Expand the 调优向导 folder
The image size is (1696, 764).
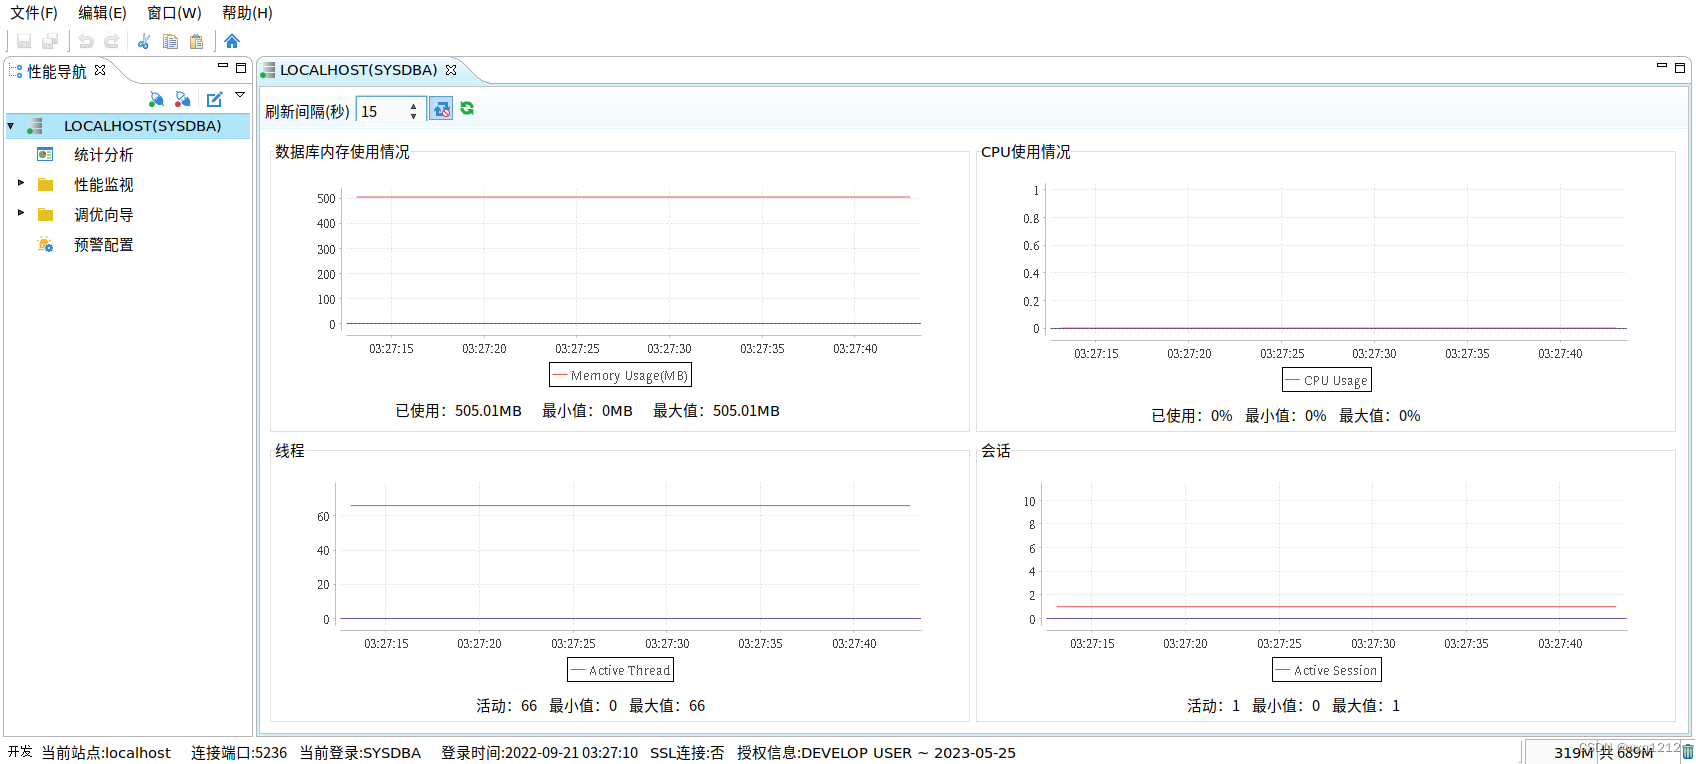tap(20, 213)
